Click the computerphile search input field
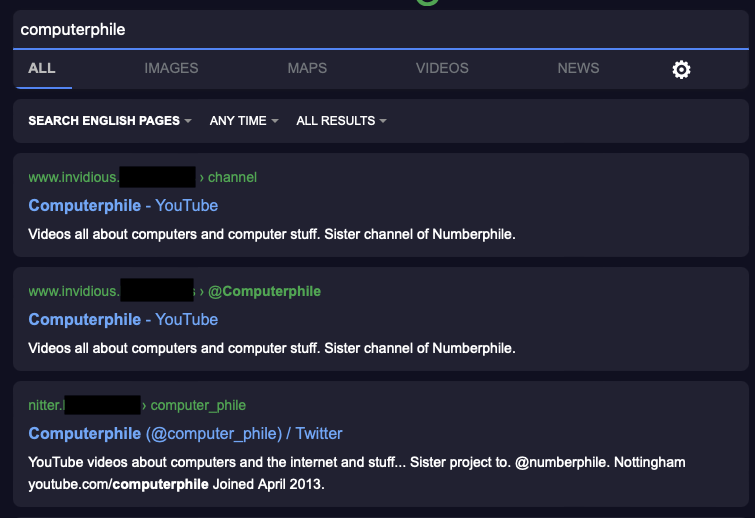The image size is (755, 518). (380, 29)
